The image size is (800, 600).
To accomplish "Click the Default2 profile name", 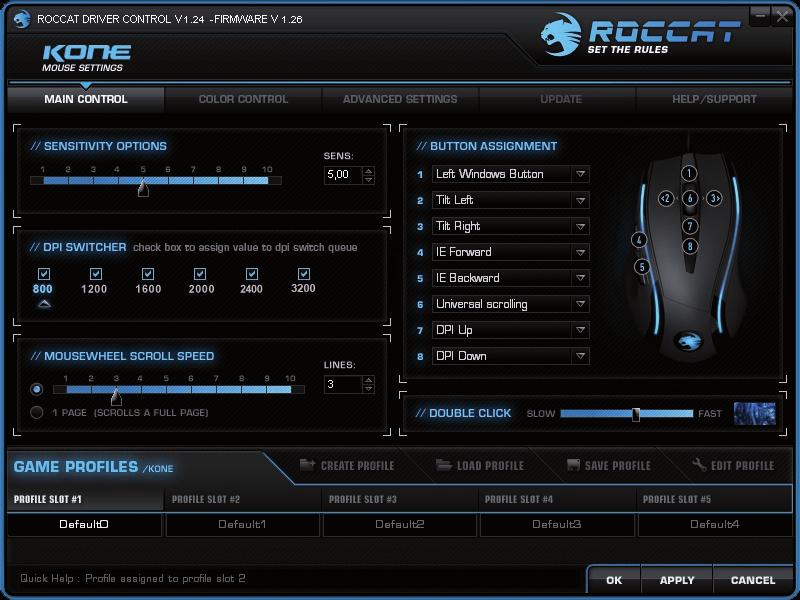I will [x=399, y=524].
